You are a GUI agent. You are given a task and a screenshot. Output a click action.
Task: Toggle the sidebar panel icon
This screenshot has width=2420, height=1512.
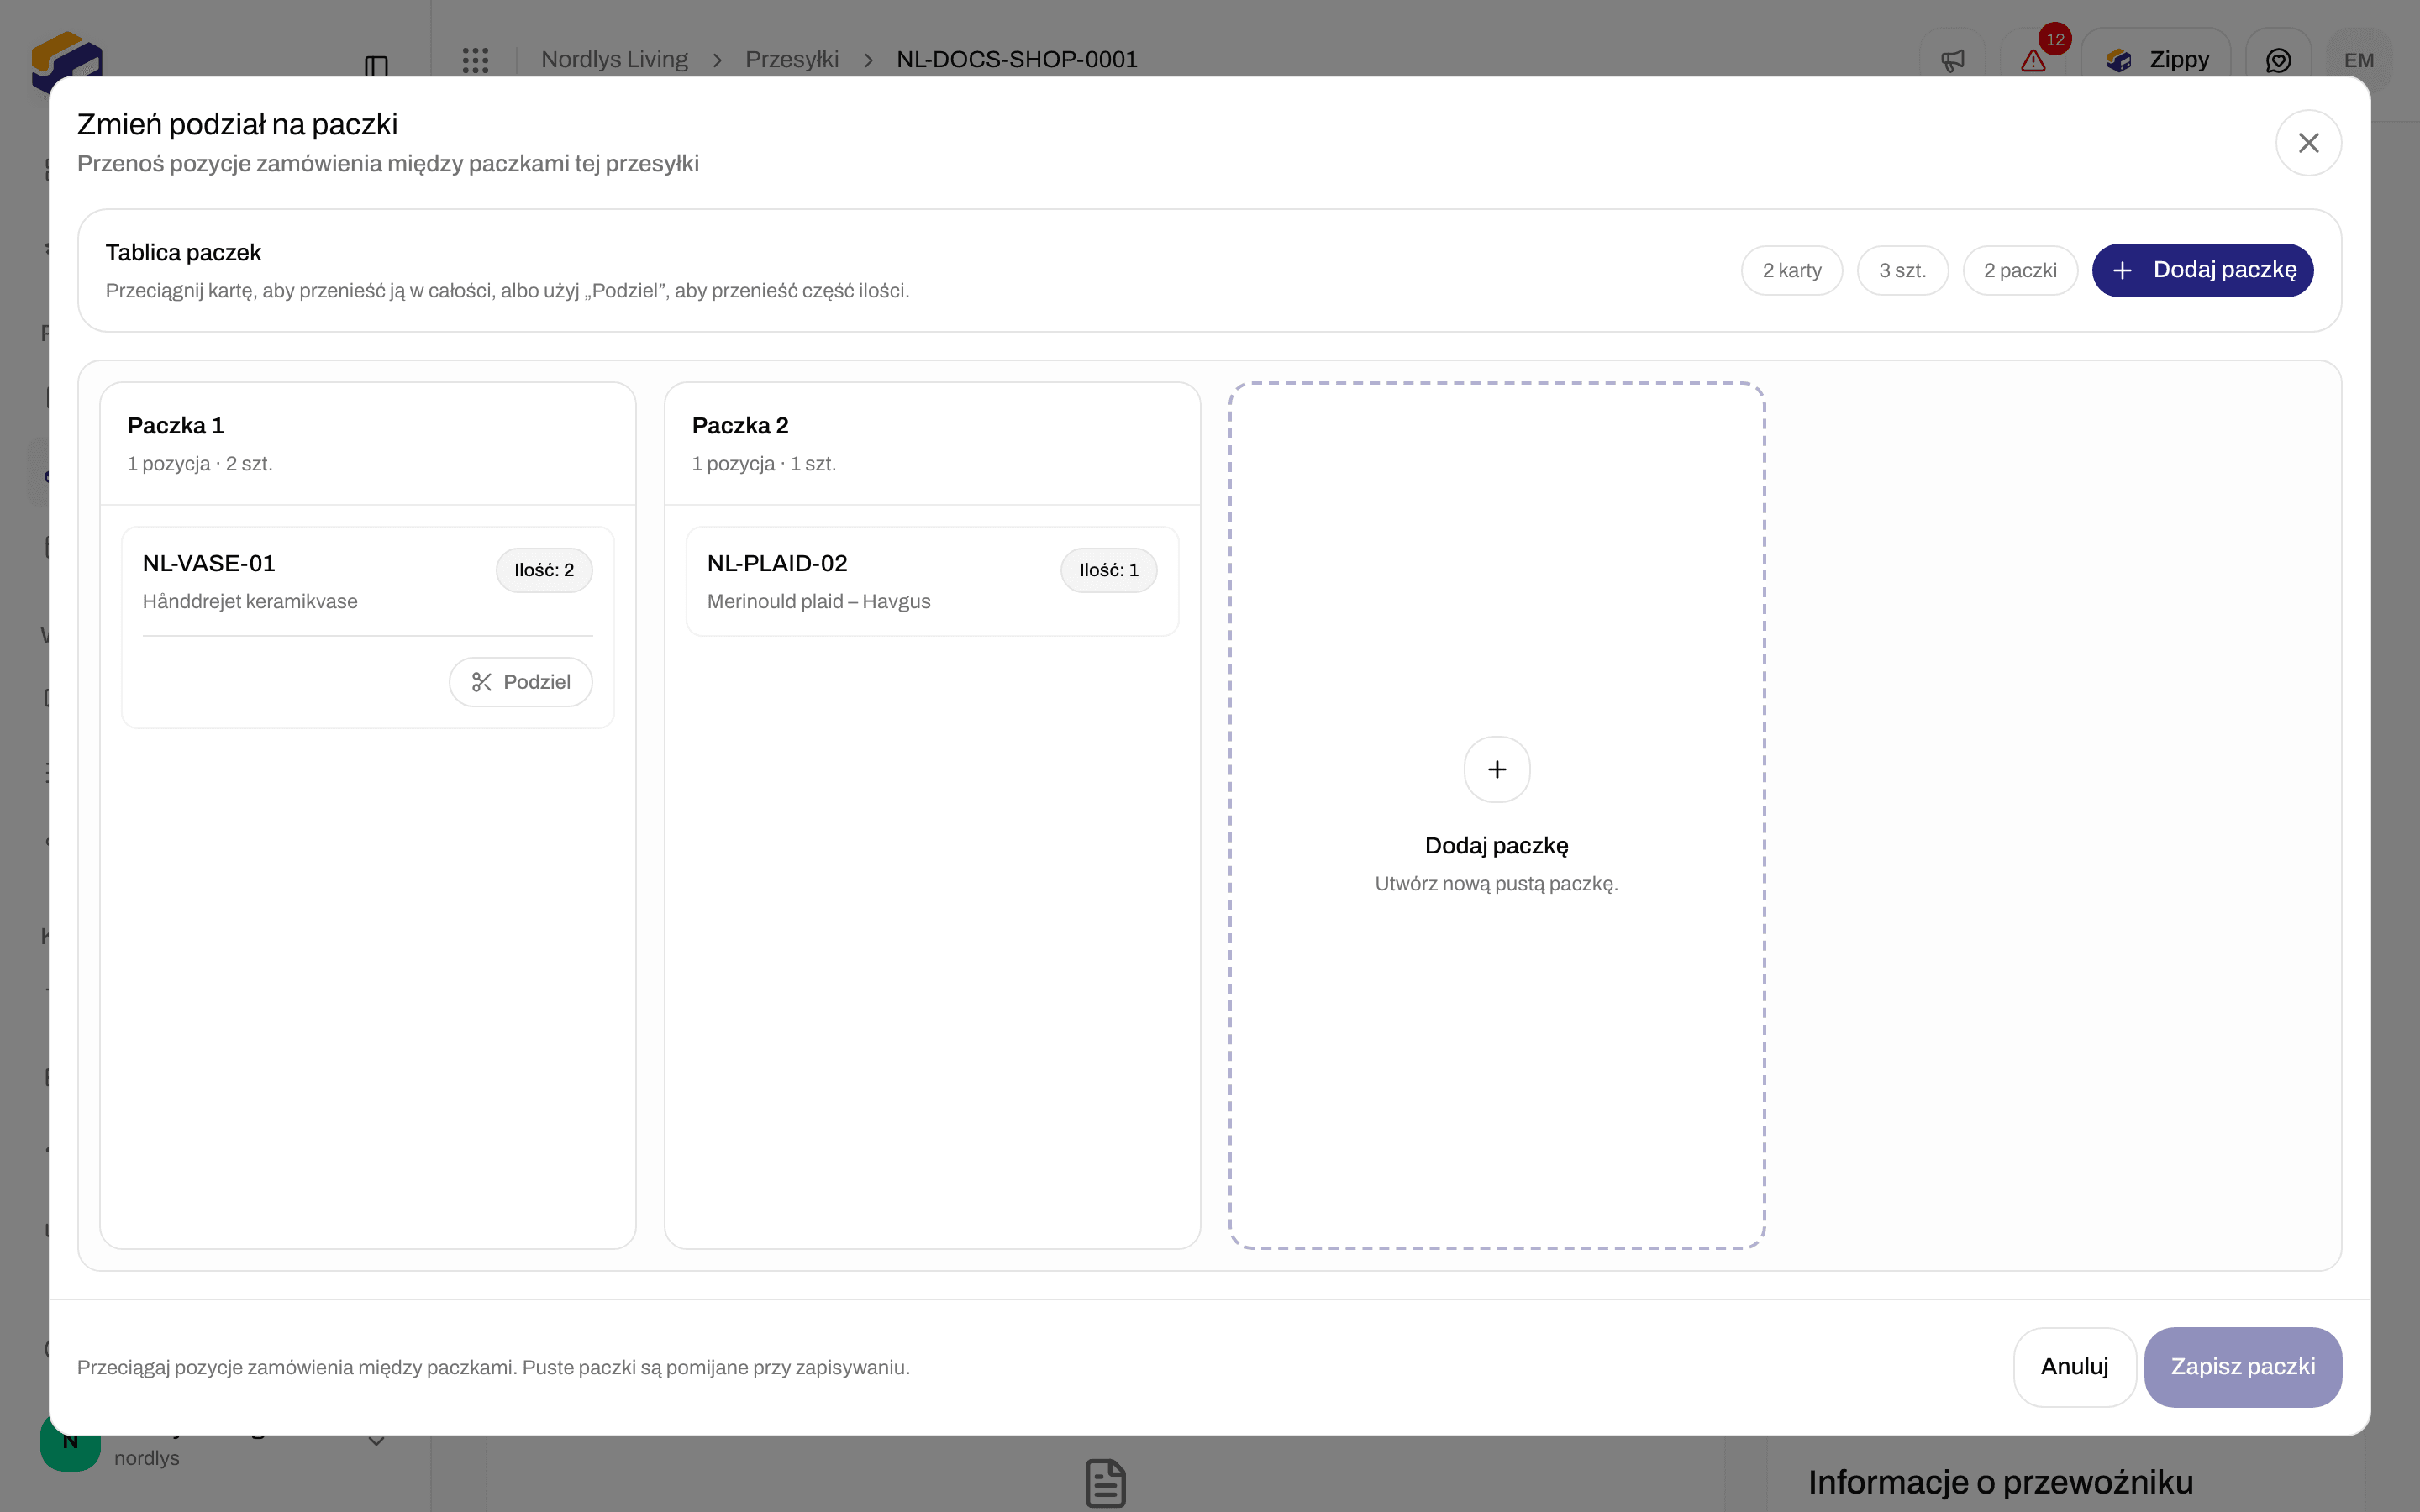(x=376, y=66)
